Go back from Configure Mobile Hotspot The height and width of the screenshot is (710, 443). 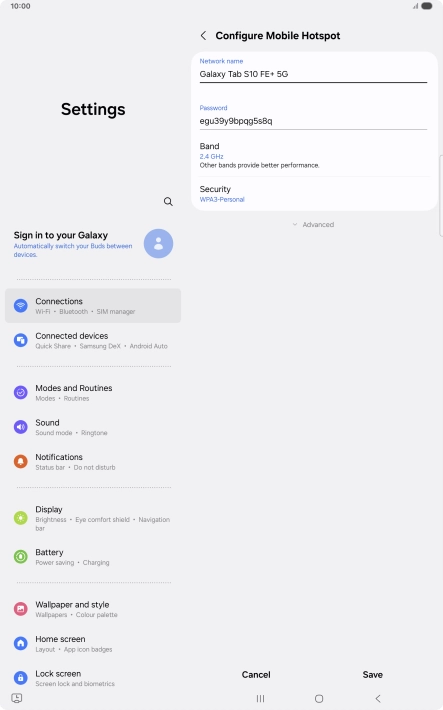(x=203, y=36)
